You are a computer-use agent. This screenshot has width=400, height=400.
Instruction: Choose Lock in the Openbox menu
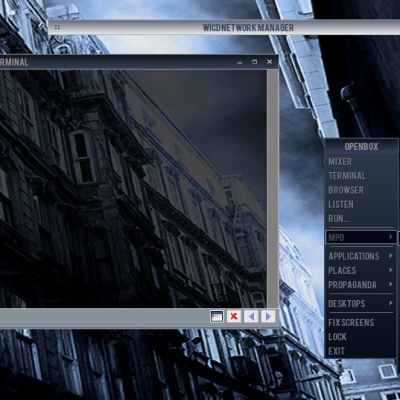pos(361,337)
